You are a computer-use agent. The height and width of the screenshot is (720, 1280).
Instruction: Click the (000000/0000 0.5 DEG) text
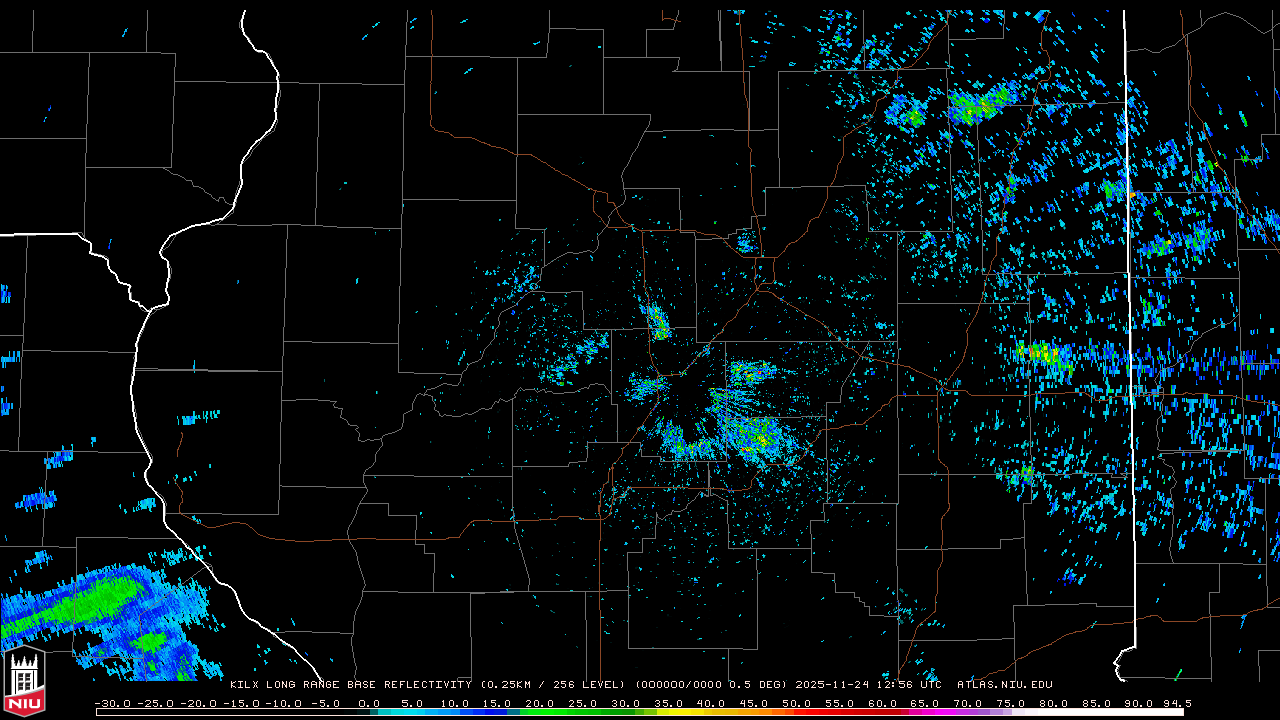coord(711,685)
